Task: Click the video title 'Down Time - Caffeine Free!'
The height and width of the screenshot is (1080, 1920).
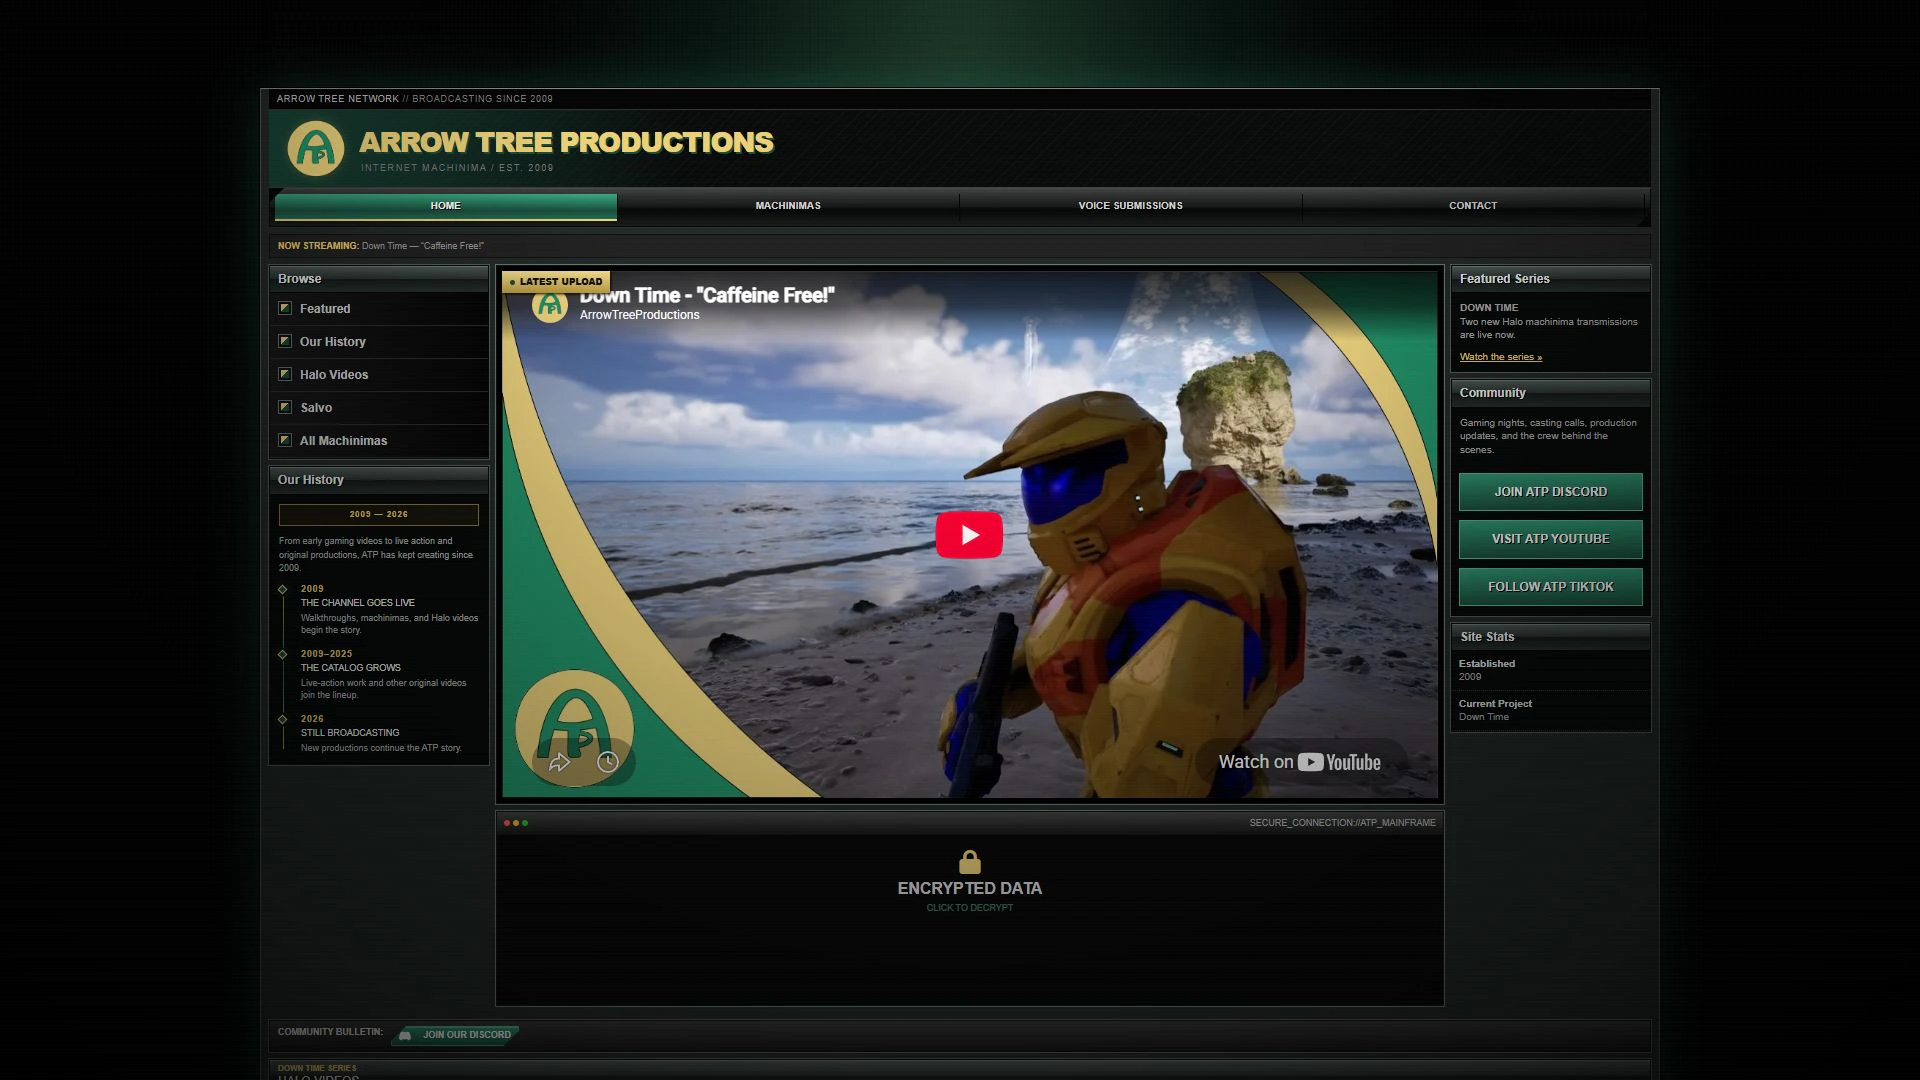Action: [x=706, y=295]
